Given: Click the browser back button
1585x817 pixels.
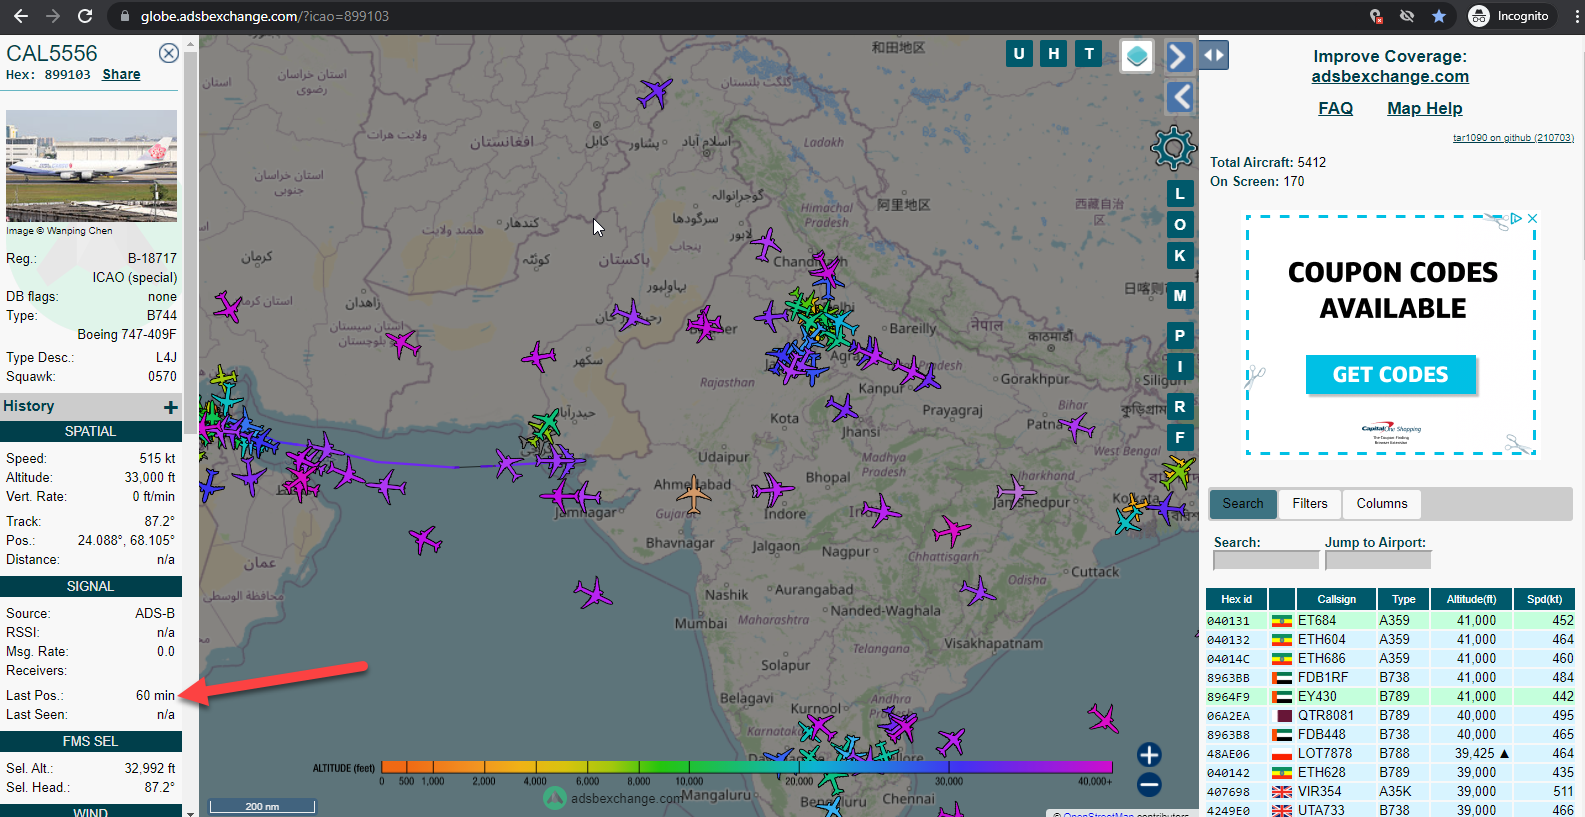Looking at the screenshot, I should tap(21, 16).
